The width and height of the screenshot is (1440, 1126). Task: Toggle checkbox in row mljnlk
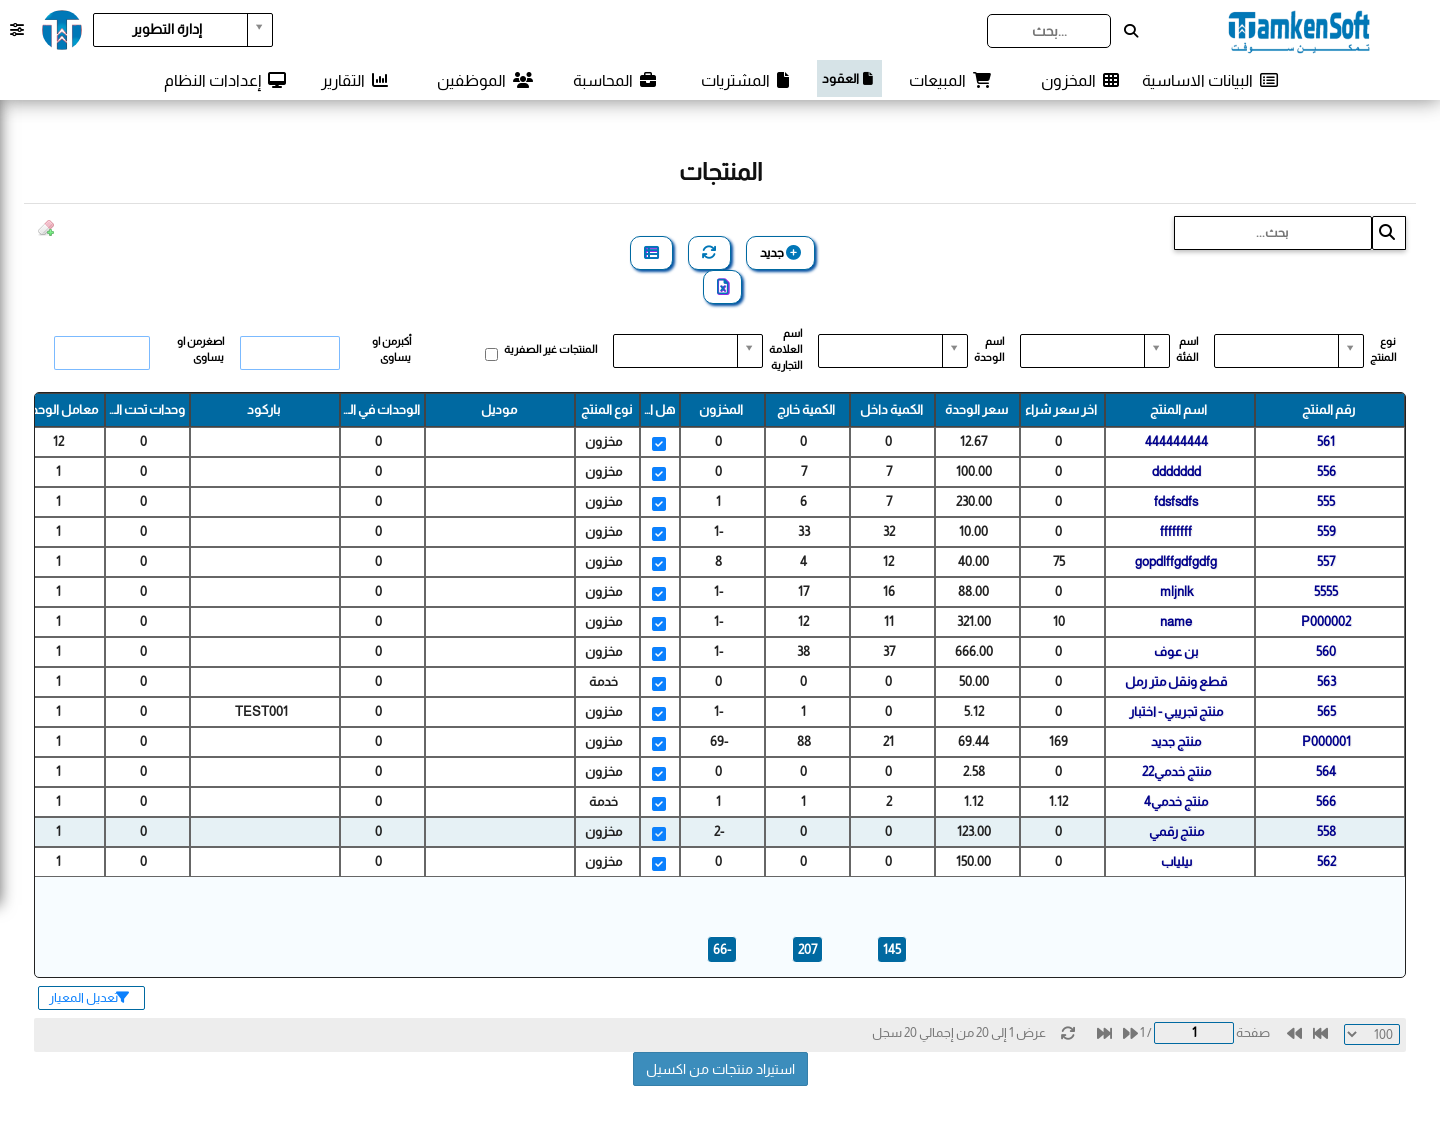pos(659,594)
